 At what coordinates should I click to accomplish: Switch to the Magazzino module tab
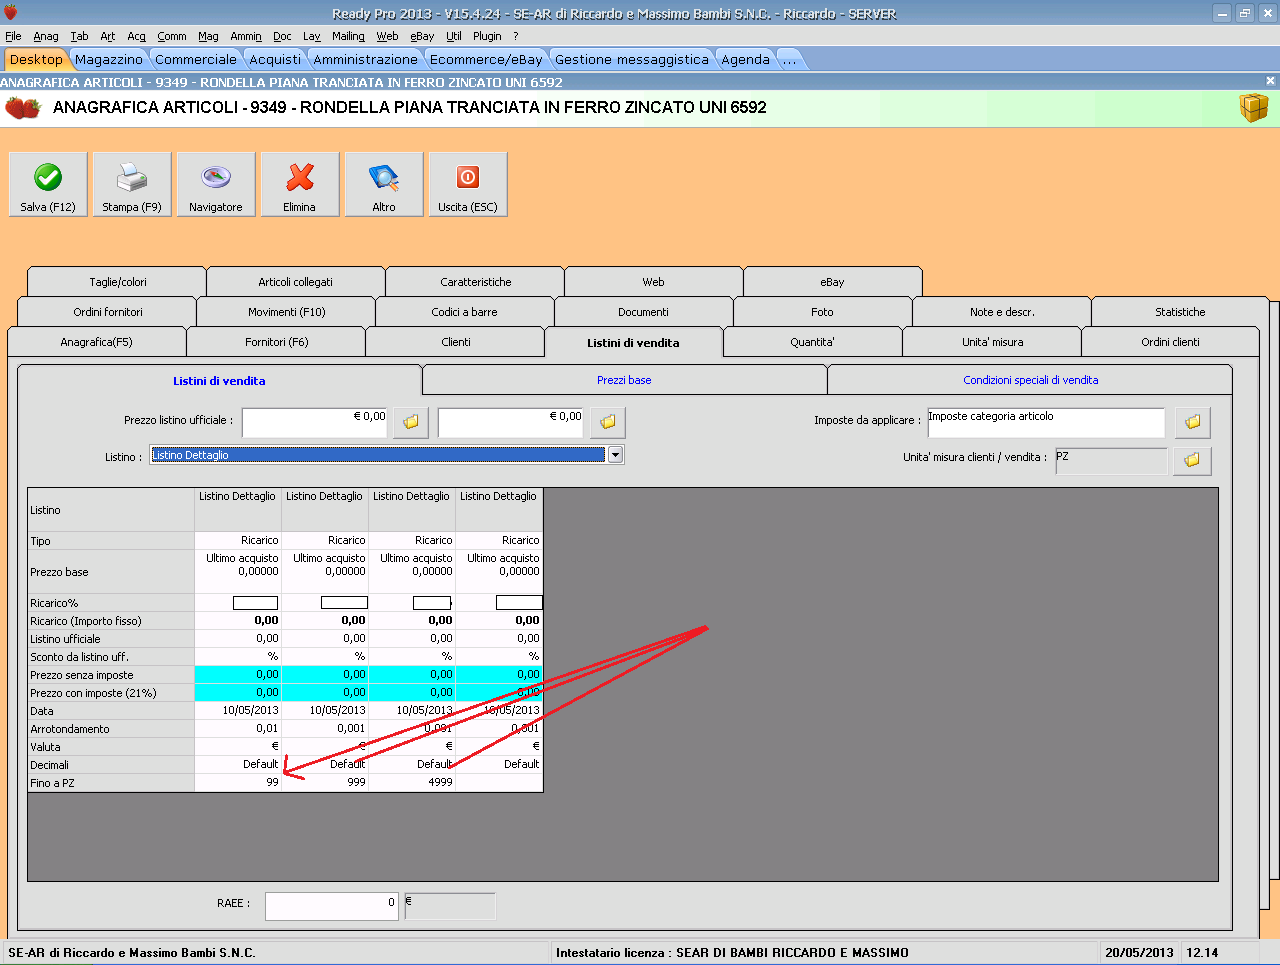109,60
